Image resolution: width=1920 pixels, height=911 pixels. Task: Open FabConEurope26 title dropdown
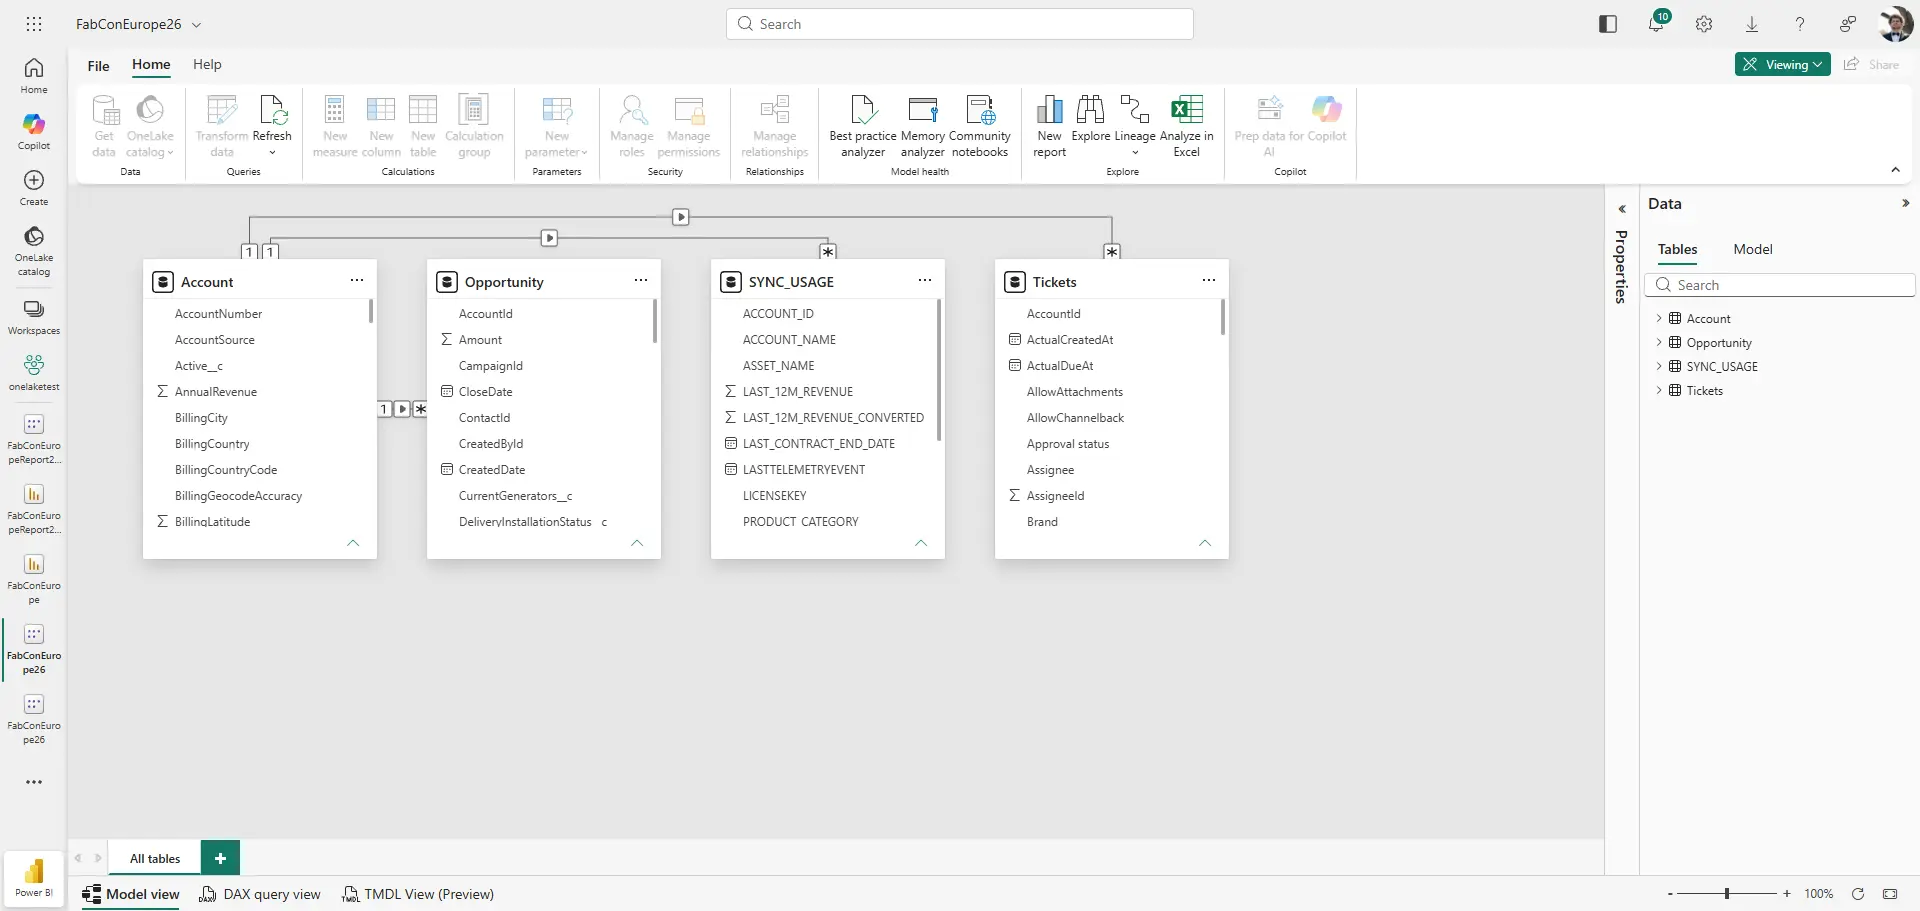pos(196,24)
